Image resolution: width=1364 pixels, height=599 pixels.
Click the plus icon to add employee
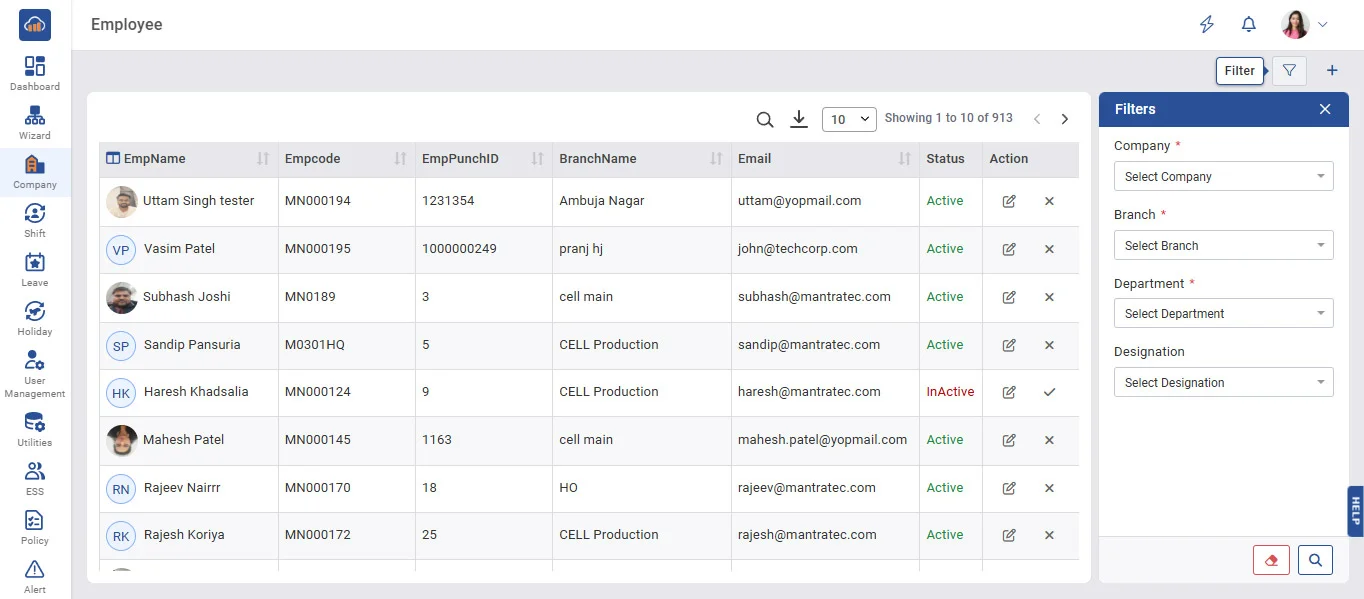[1332, 71]
